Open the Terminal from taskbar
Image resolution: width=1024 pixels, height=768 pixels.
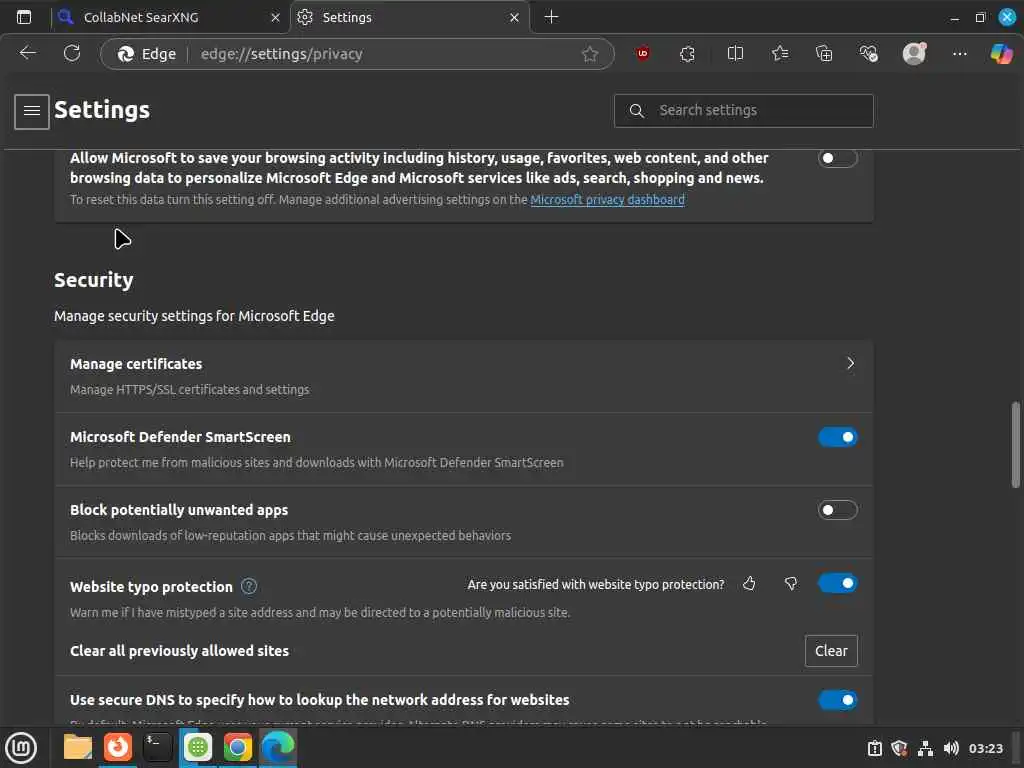(x=157, y=747)
